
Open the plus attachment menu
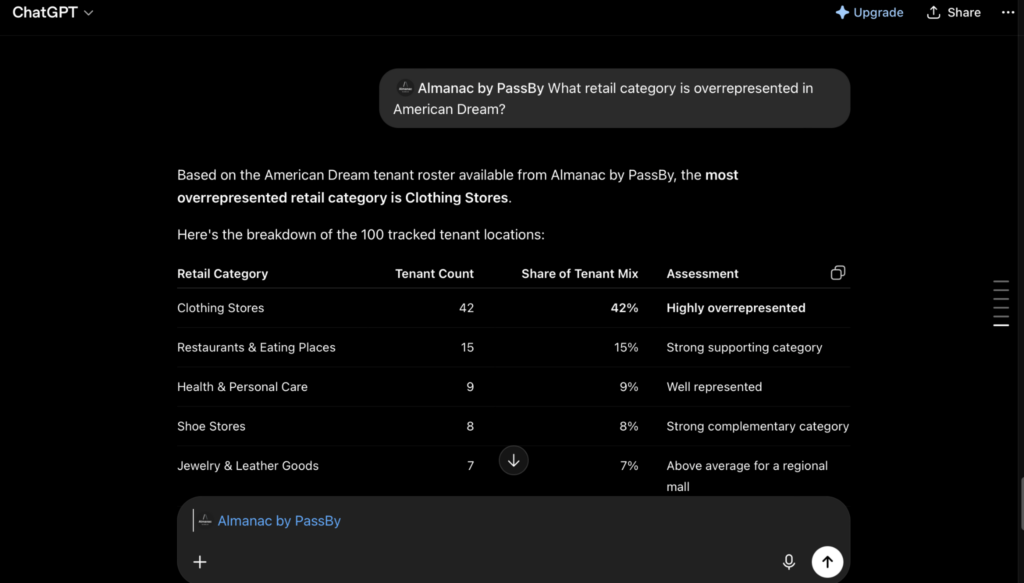pyautogui.click(x=200, y=561)
